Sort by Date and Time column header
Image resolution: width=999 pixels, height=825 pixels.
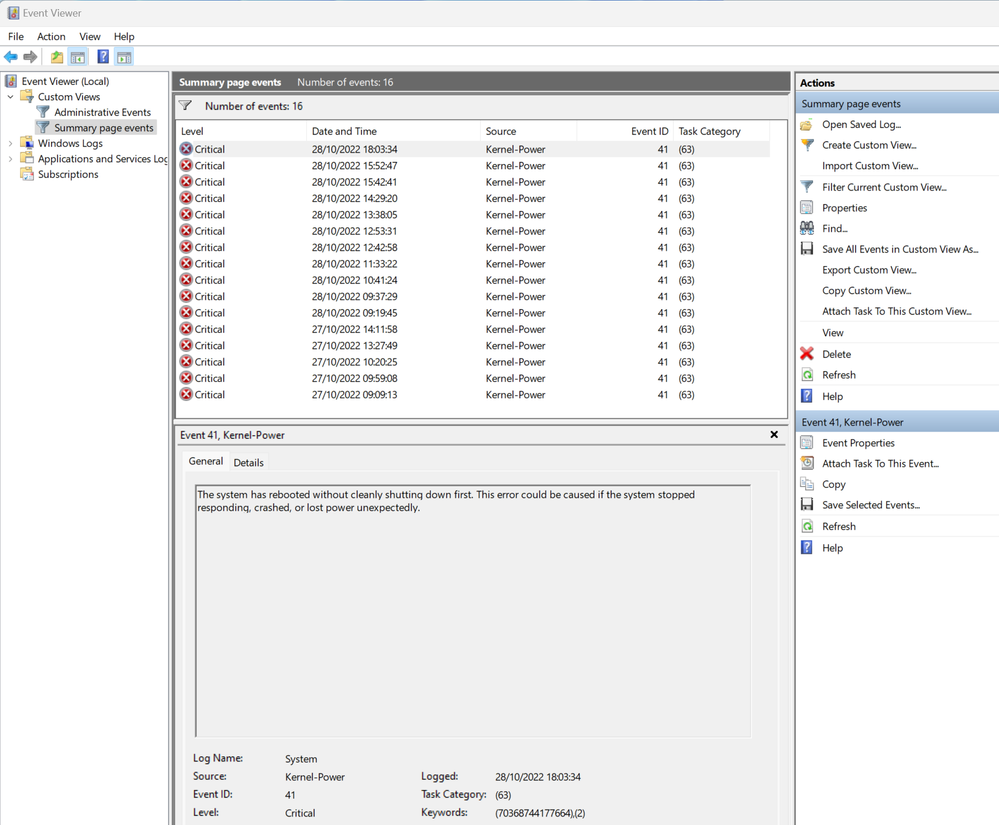click(x=394, y=131)
